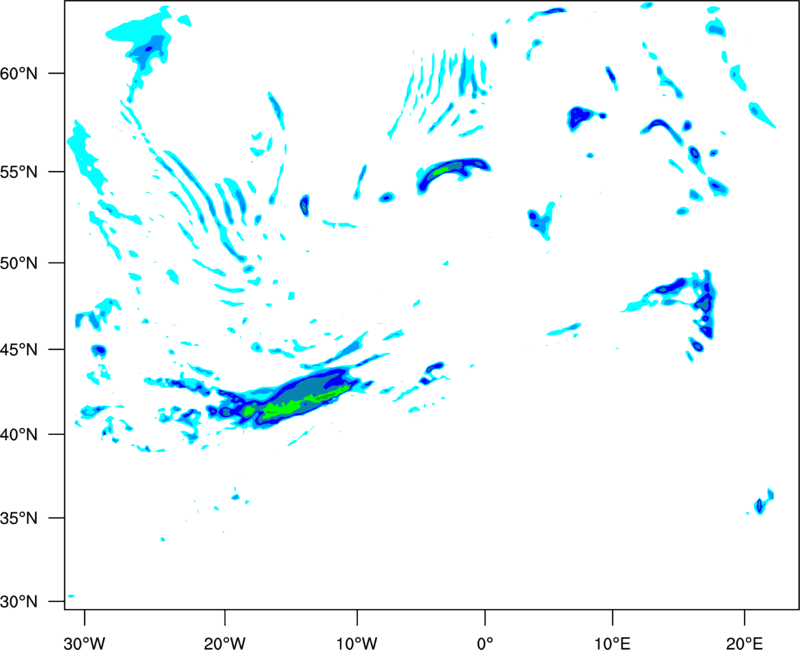The height and width of the screenshot is (650, 800).
Task: Click the 60°N latitude label
Action: pyautogui.click(x=19, y=74)
